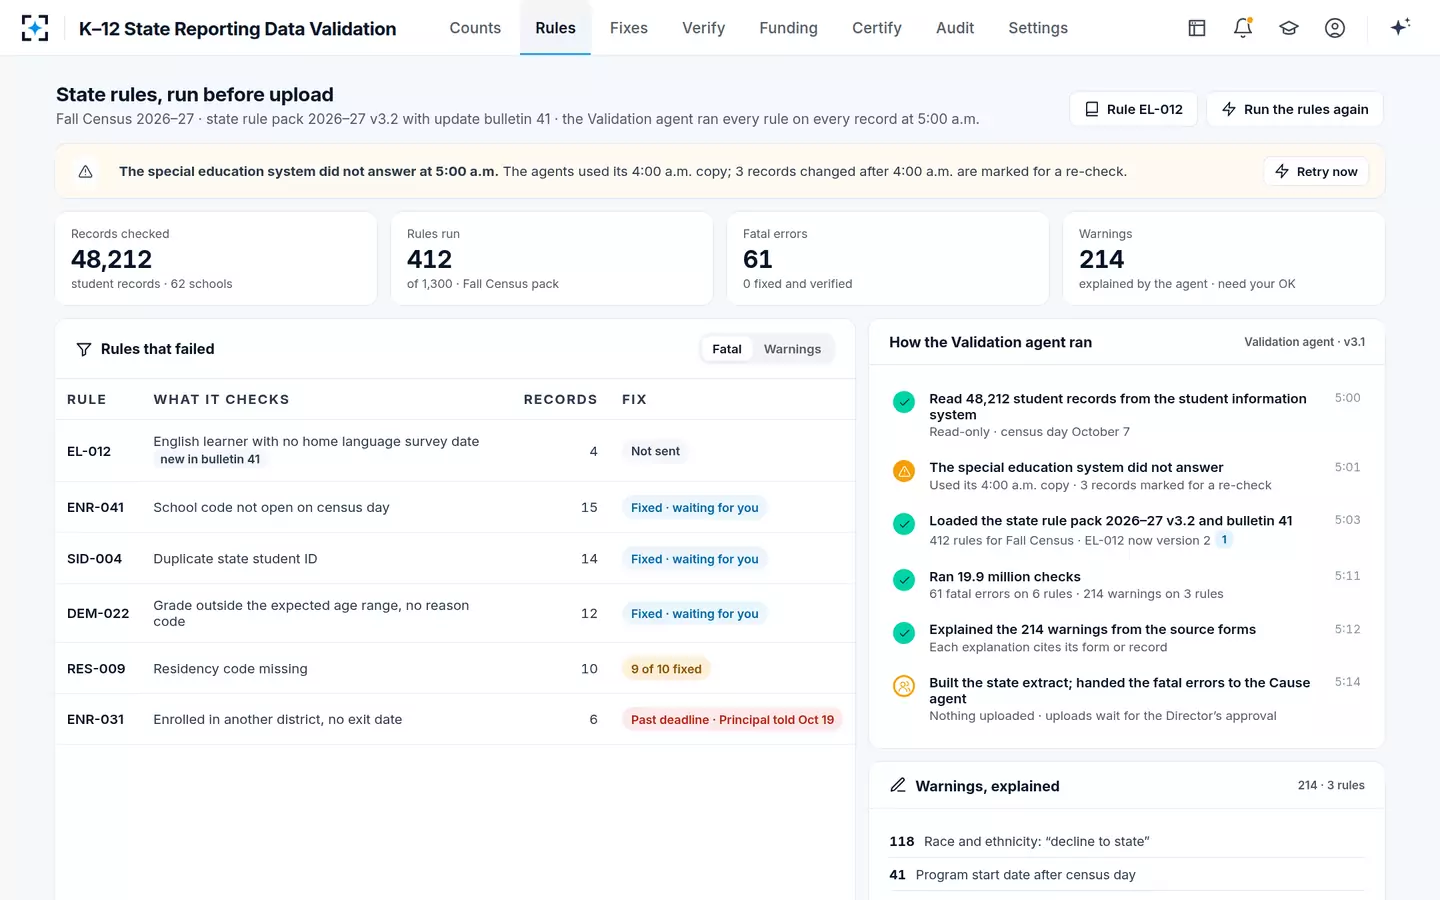Click the filter icon beside Rules that failed

point(84,349)
